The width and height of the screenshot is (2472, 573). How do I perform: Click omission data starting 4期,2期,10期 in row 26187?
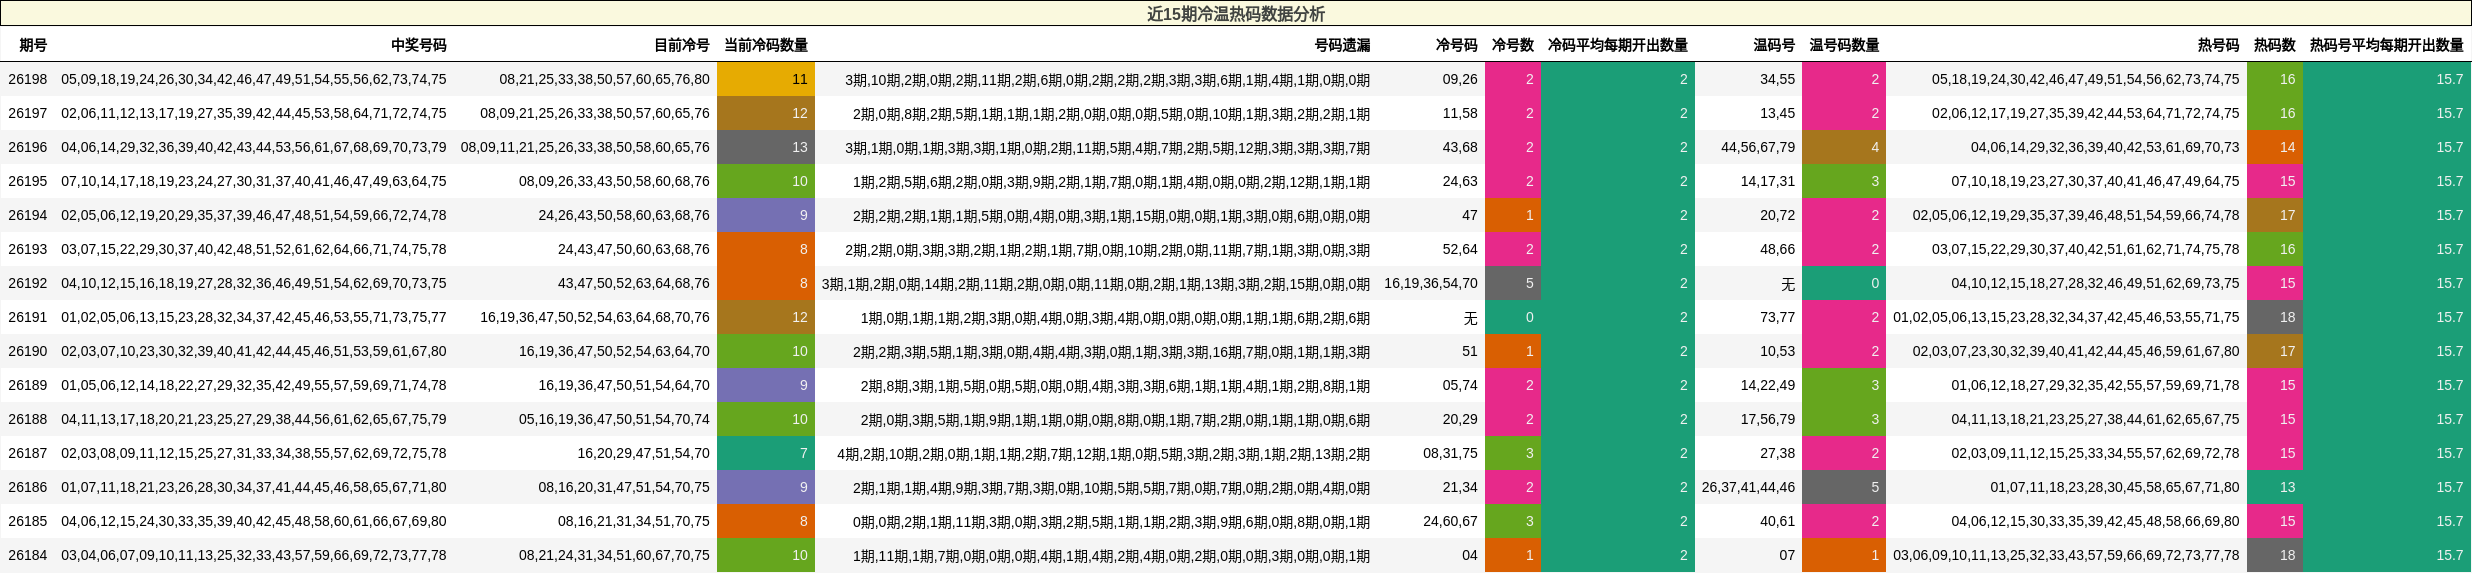(x=1104, y=453)
